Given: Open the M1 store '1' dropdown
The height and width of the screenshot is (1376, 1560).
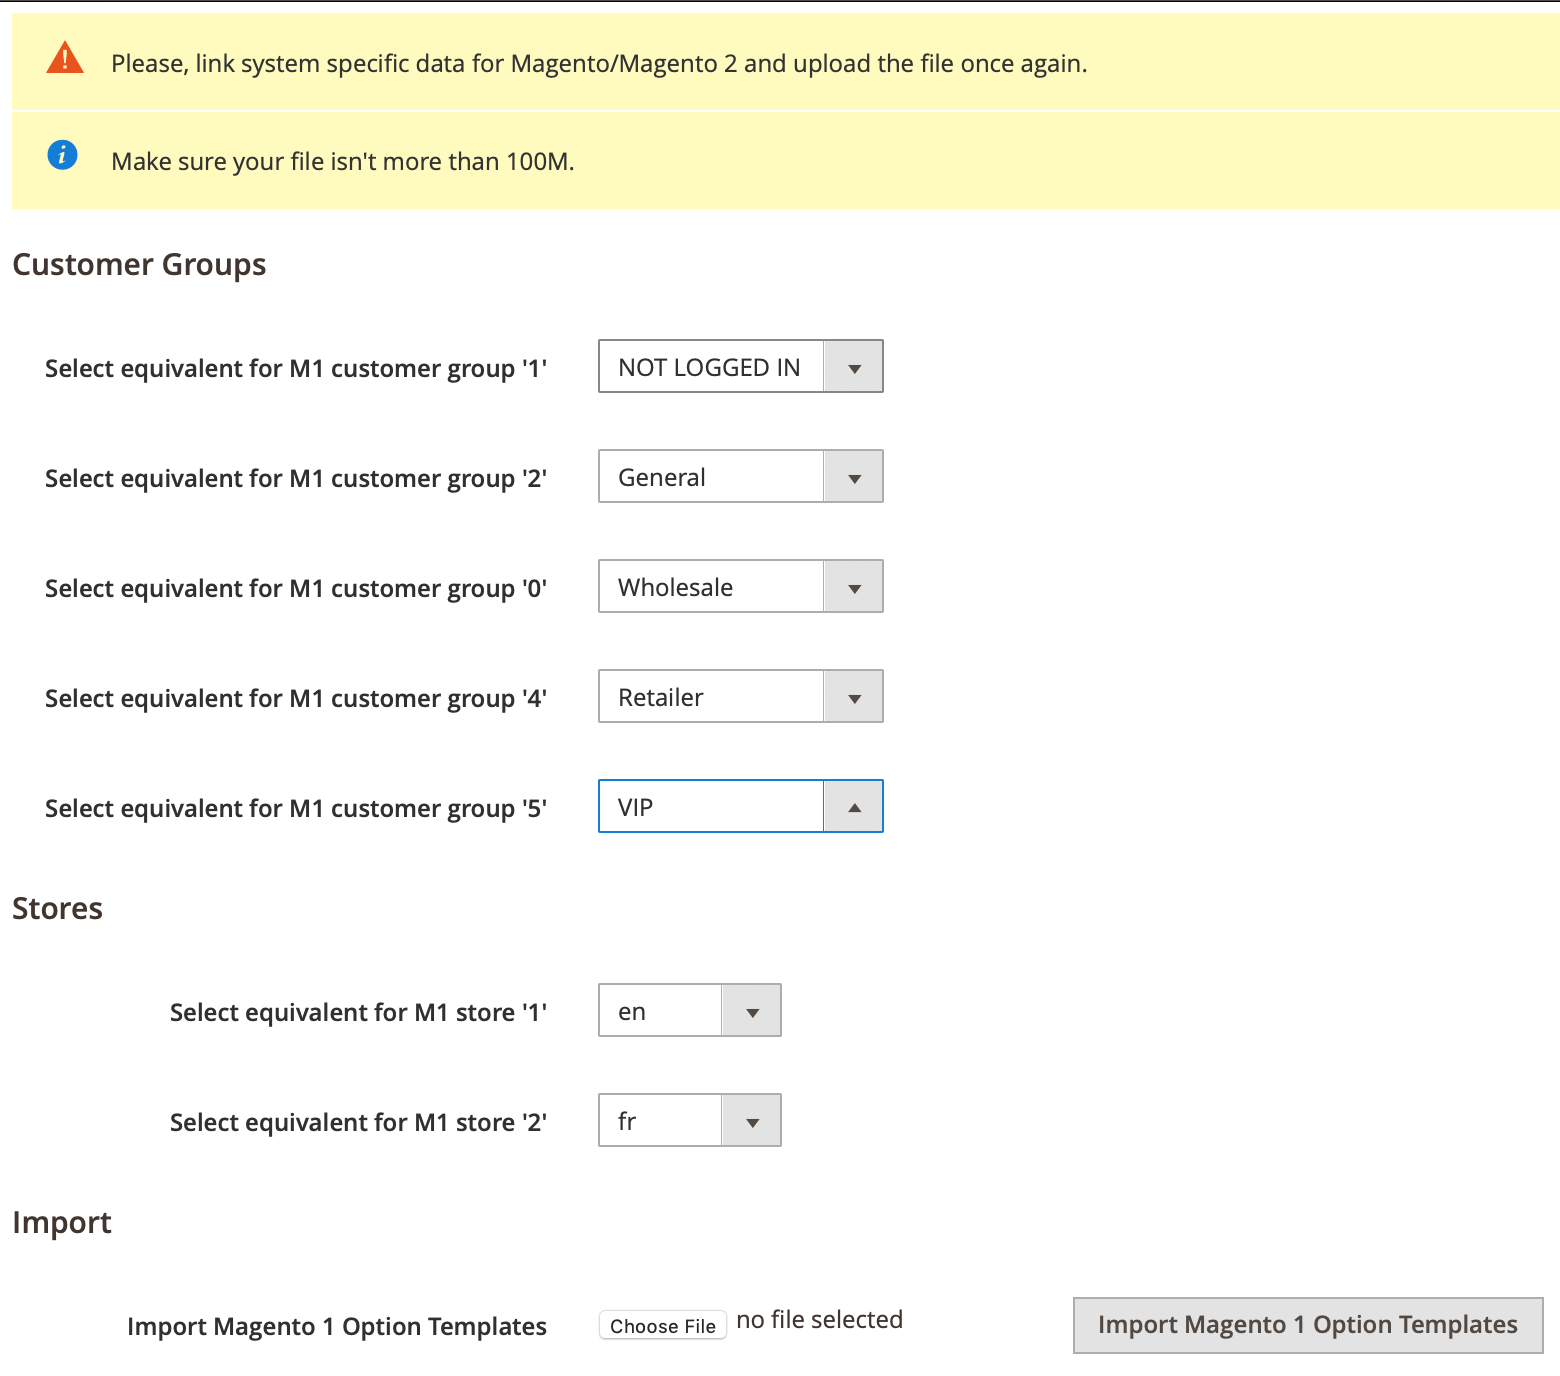Looking at the screenshot, I should [x=690, y=1010].
